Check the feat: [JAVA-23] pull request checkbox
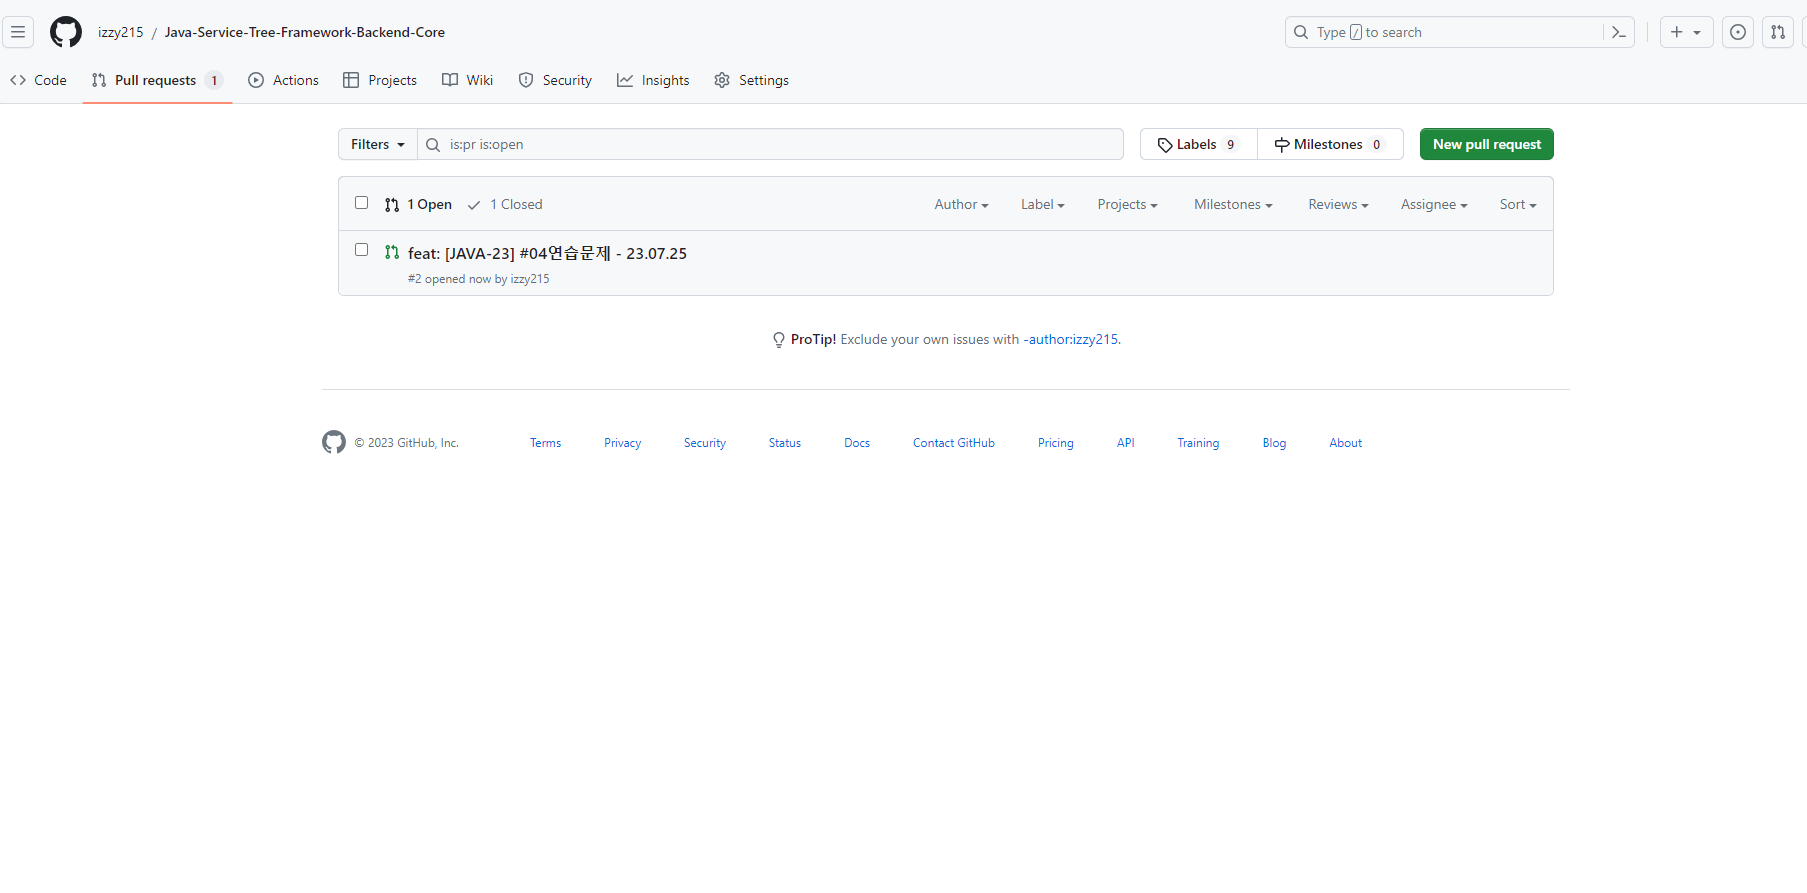Viewport: 1807px width, 893px height. click(362, 250)
